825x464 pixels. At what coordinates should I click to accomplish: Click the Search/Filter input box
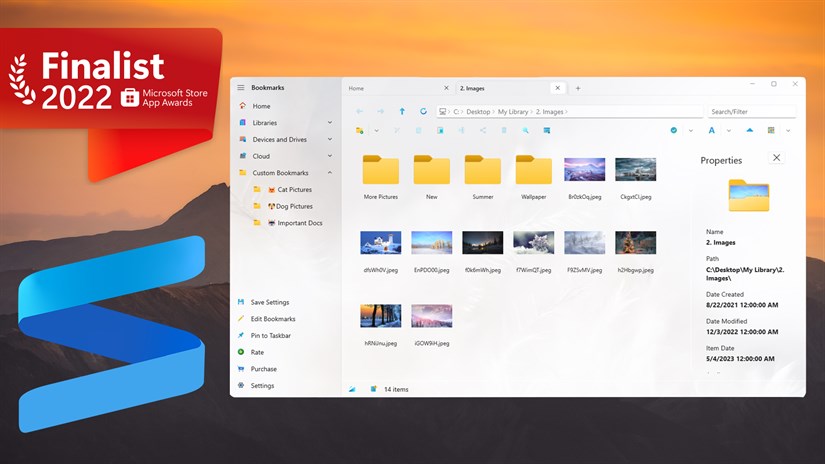[x=751, y=111]
